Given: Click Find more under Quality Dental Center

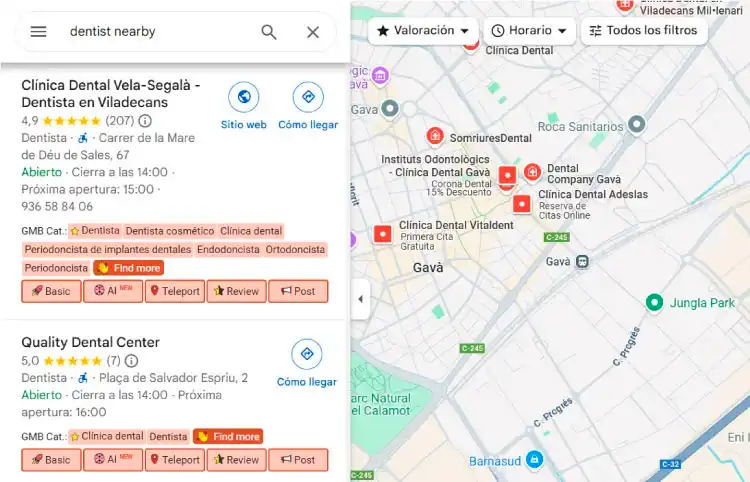Looking at the screenshot, I should (x=228, y=436).
